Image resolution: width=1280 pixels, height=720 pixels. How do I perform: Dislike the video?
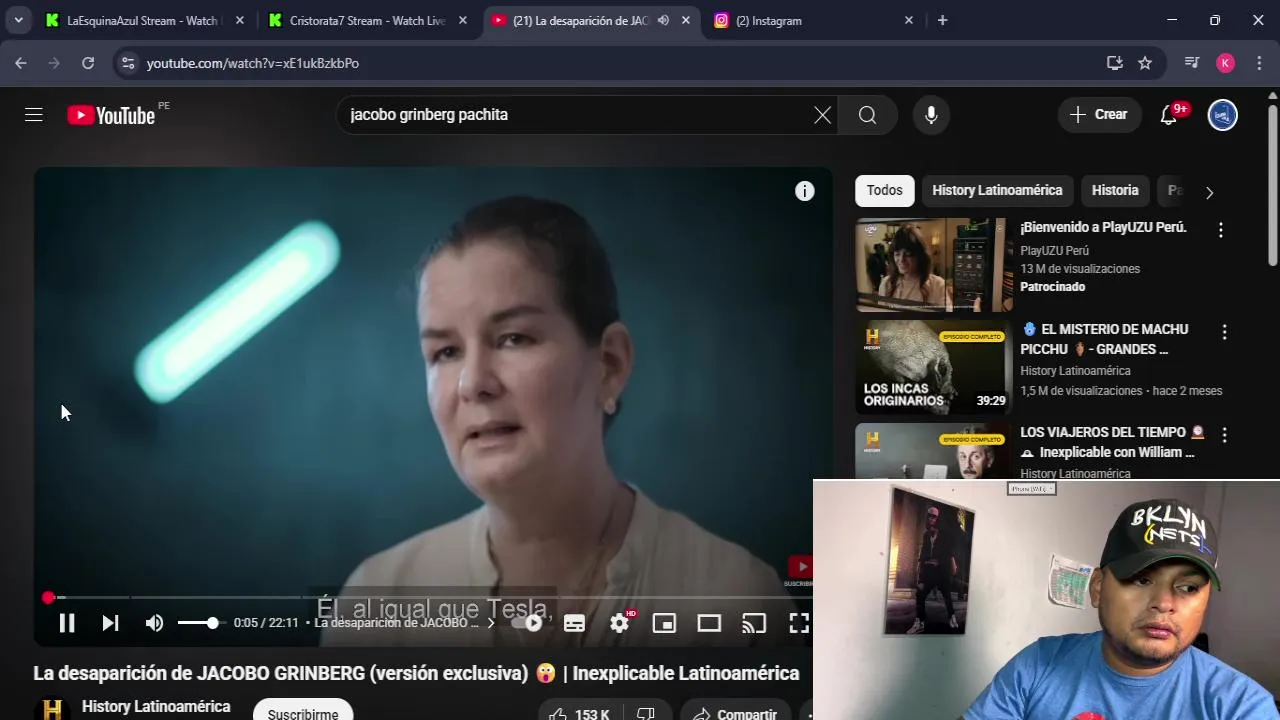(x=646, y=714)
